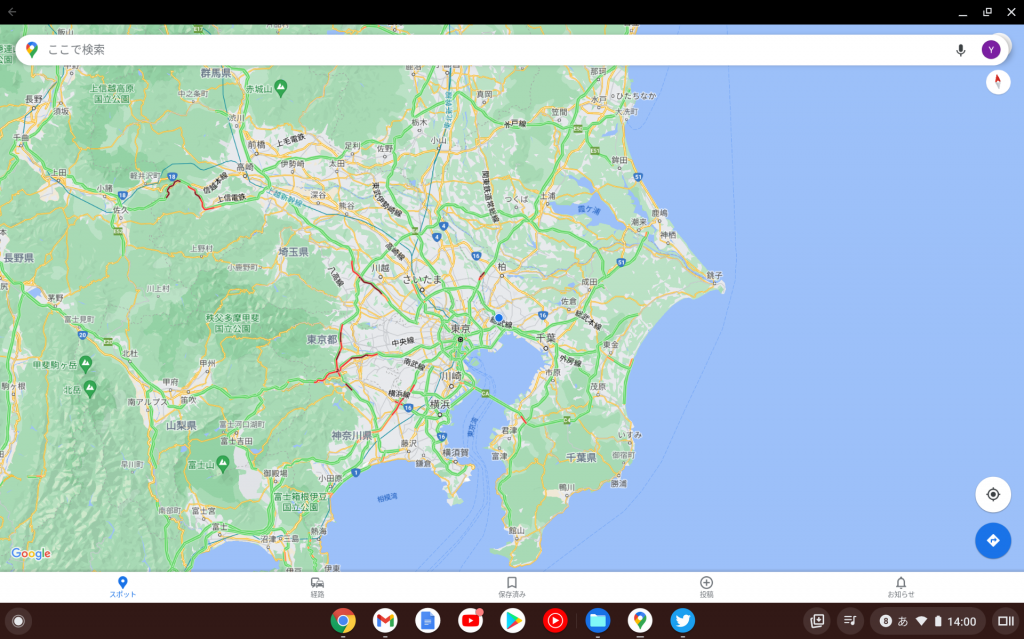Open directions with blue arrow button
This screenshot has width=1024, height=639.
(x=993, y=540)
